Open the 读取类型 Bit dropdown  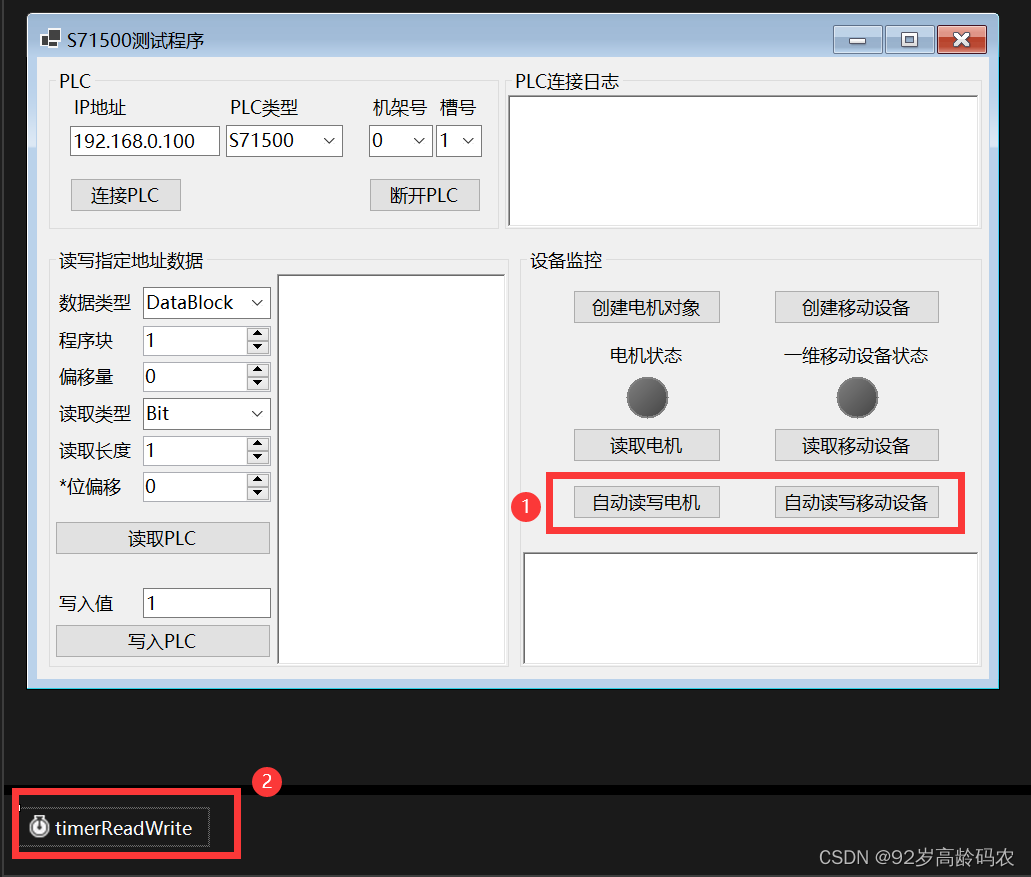[206, 414]
